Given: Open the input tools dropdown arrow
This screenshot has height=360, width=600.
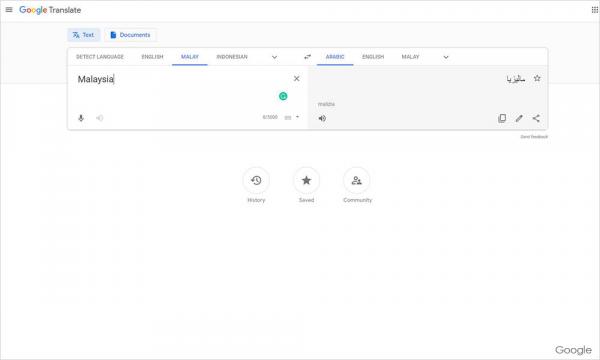Looking at the screenshot, I should [297, 117].
